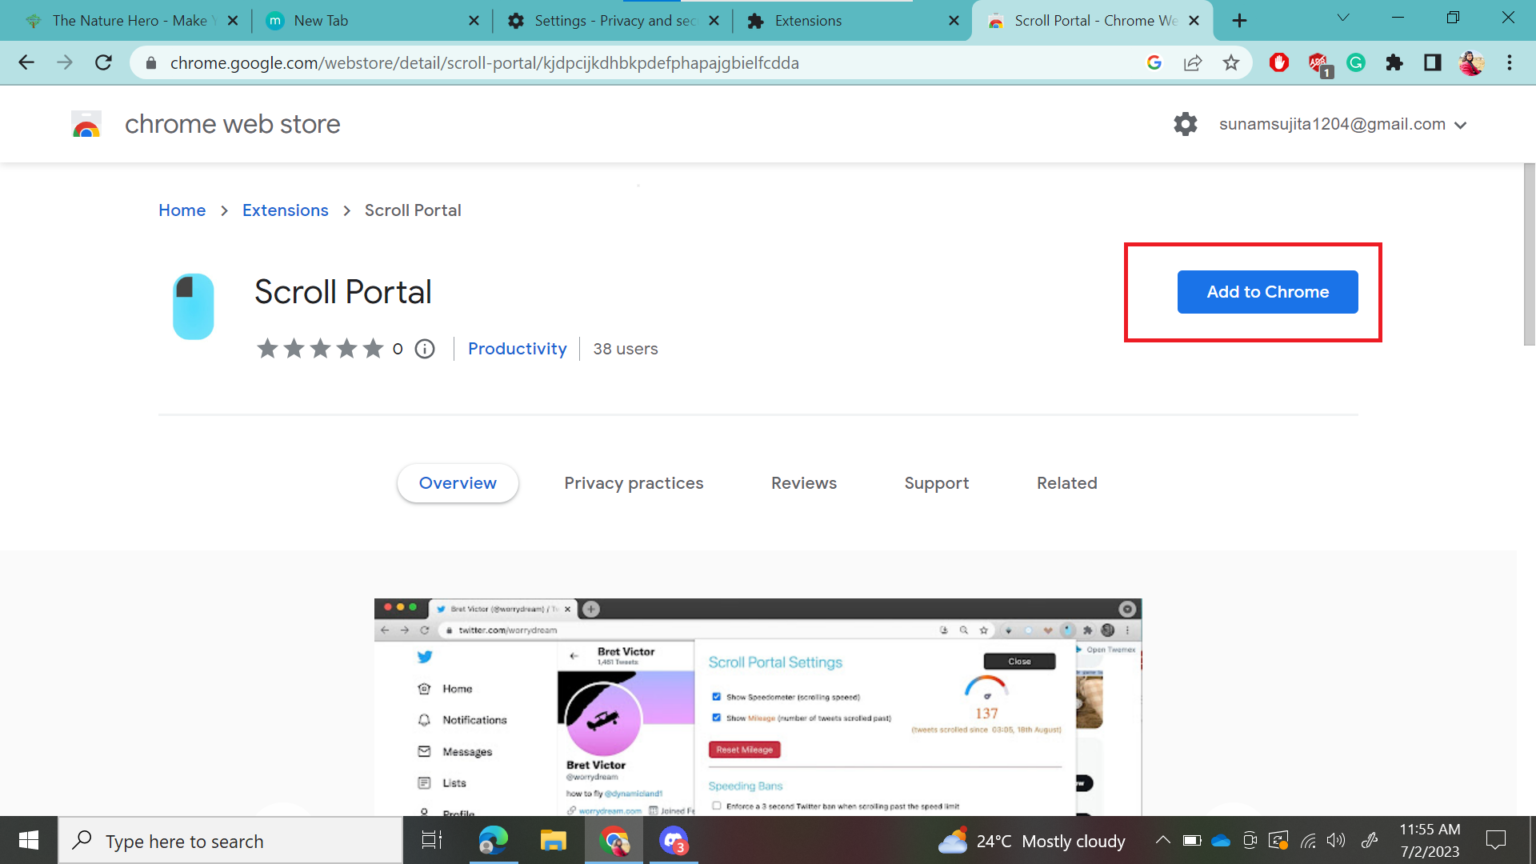Open the tab search chevron

coord(1343,18)
